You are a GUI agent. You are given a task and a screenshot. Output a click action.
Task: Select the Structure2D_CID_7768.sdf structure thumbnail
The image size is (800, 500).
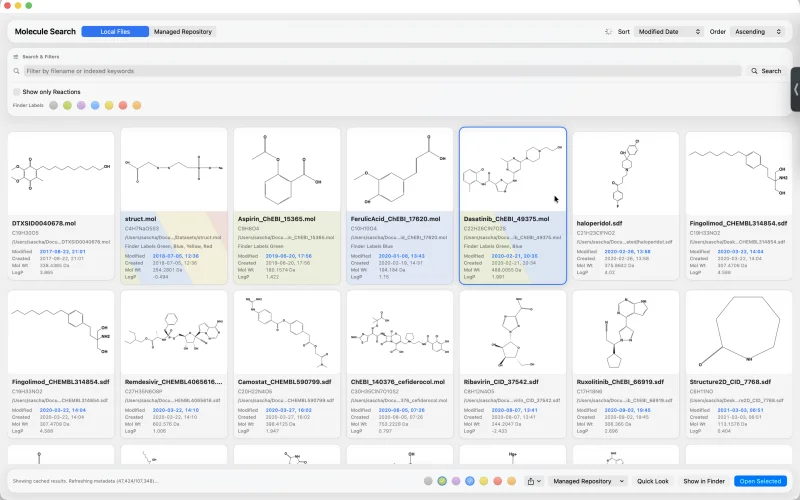tap(739, 332)
